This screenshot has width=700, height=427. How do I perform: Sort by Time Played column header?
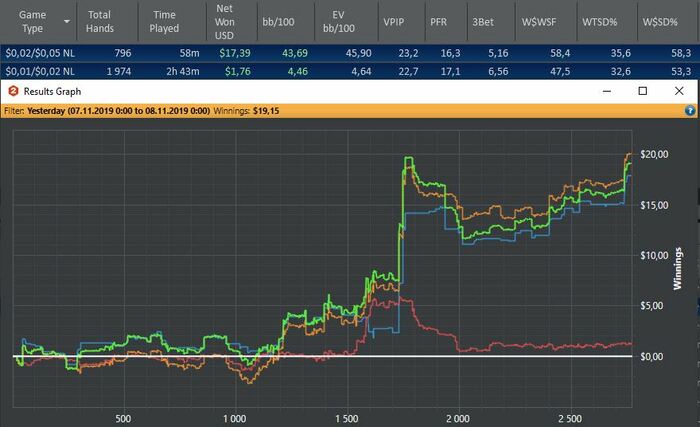(x=164, y=21)
